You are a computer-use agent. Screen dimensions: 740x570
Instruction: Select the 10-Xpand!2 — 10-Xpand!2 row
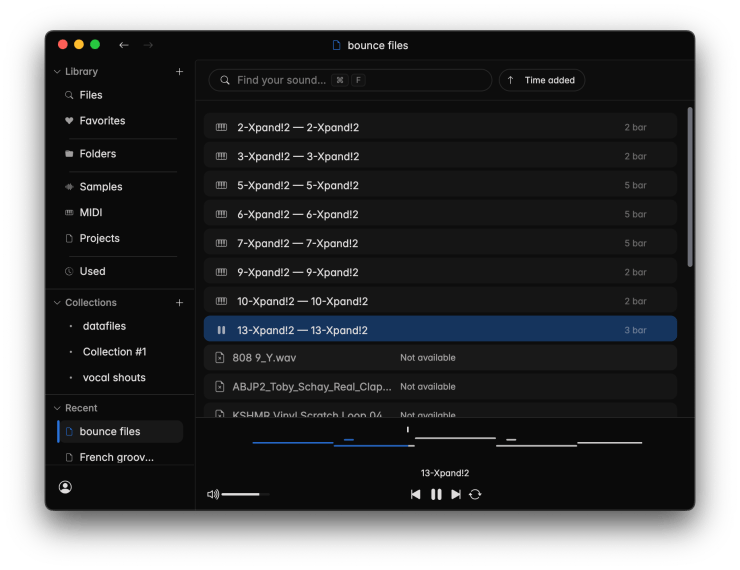[440, 301]
